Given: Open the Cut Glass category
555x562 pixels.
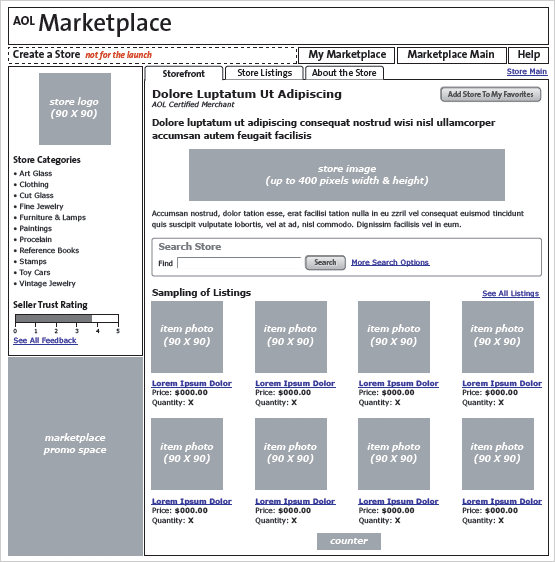Looking at the screenshot, I should click(x=36, y=196).
